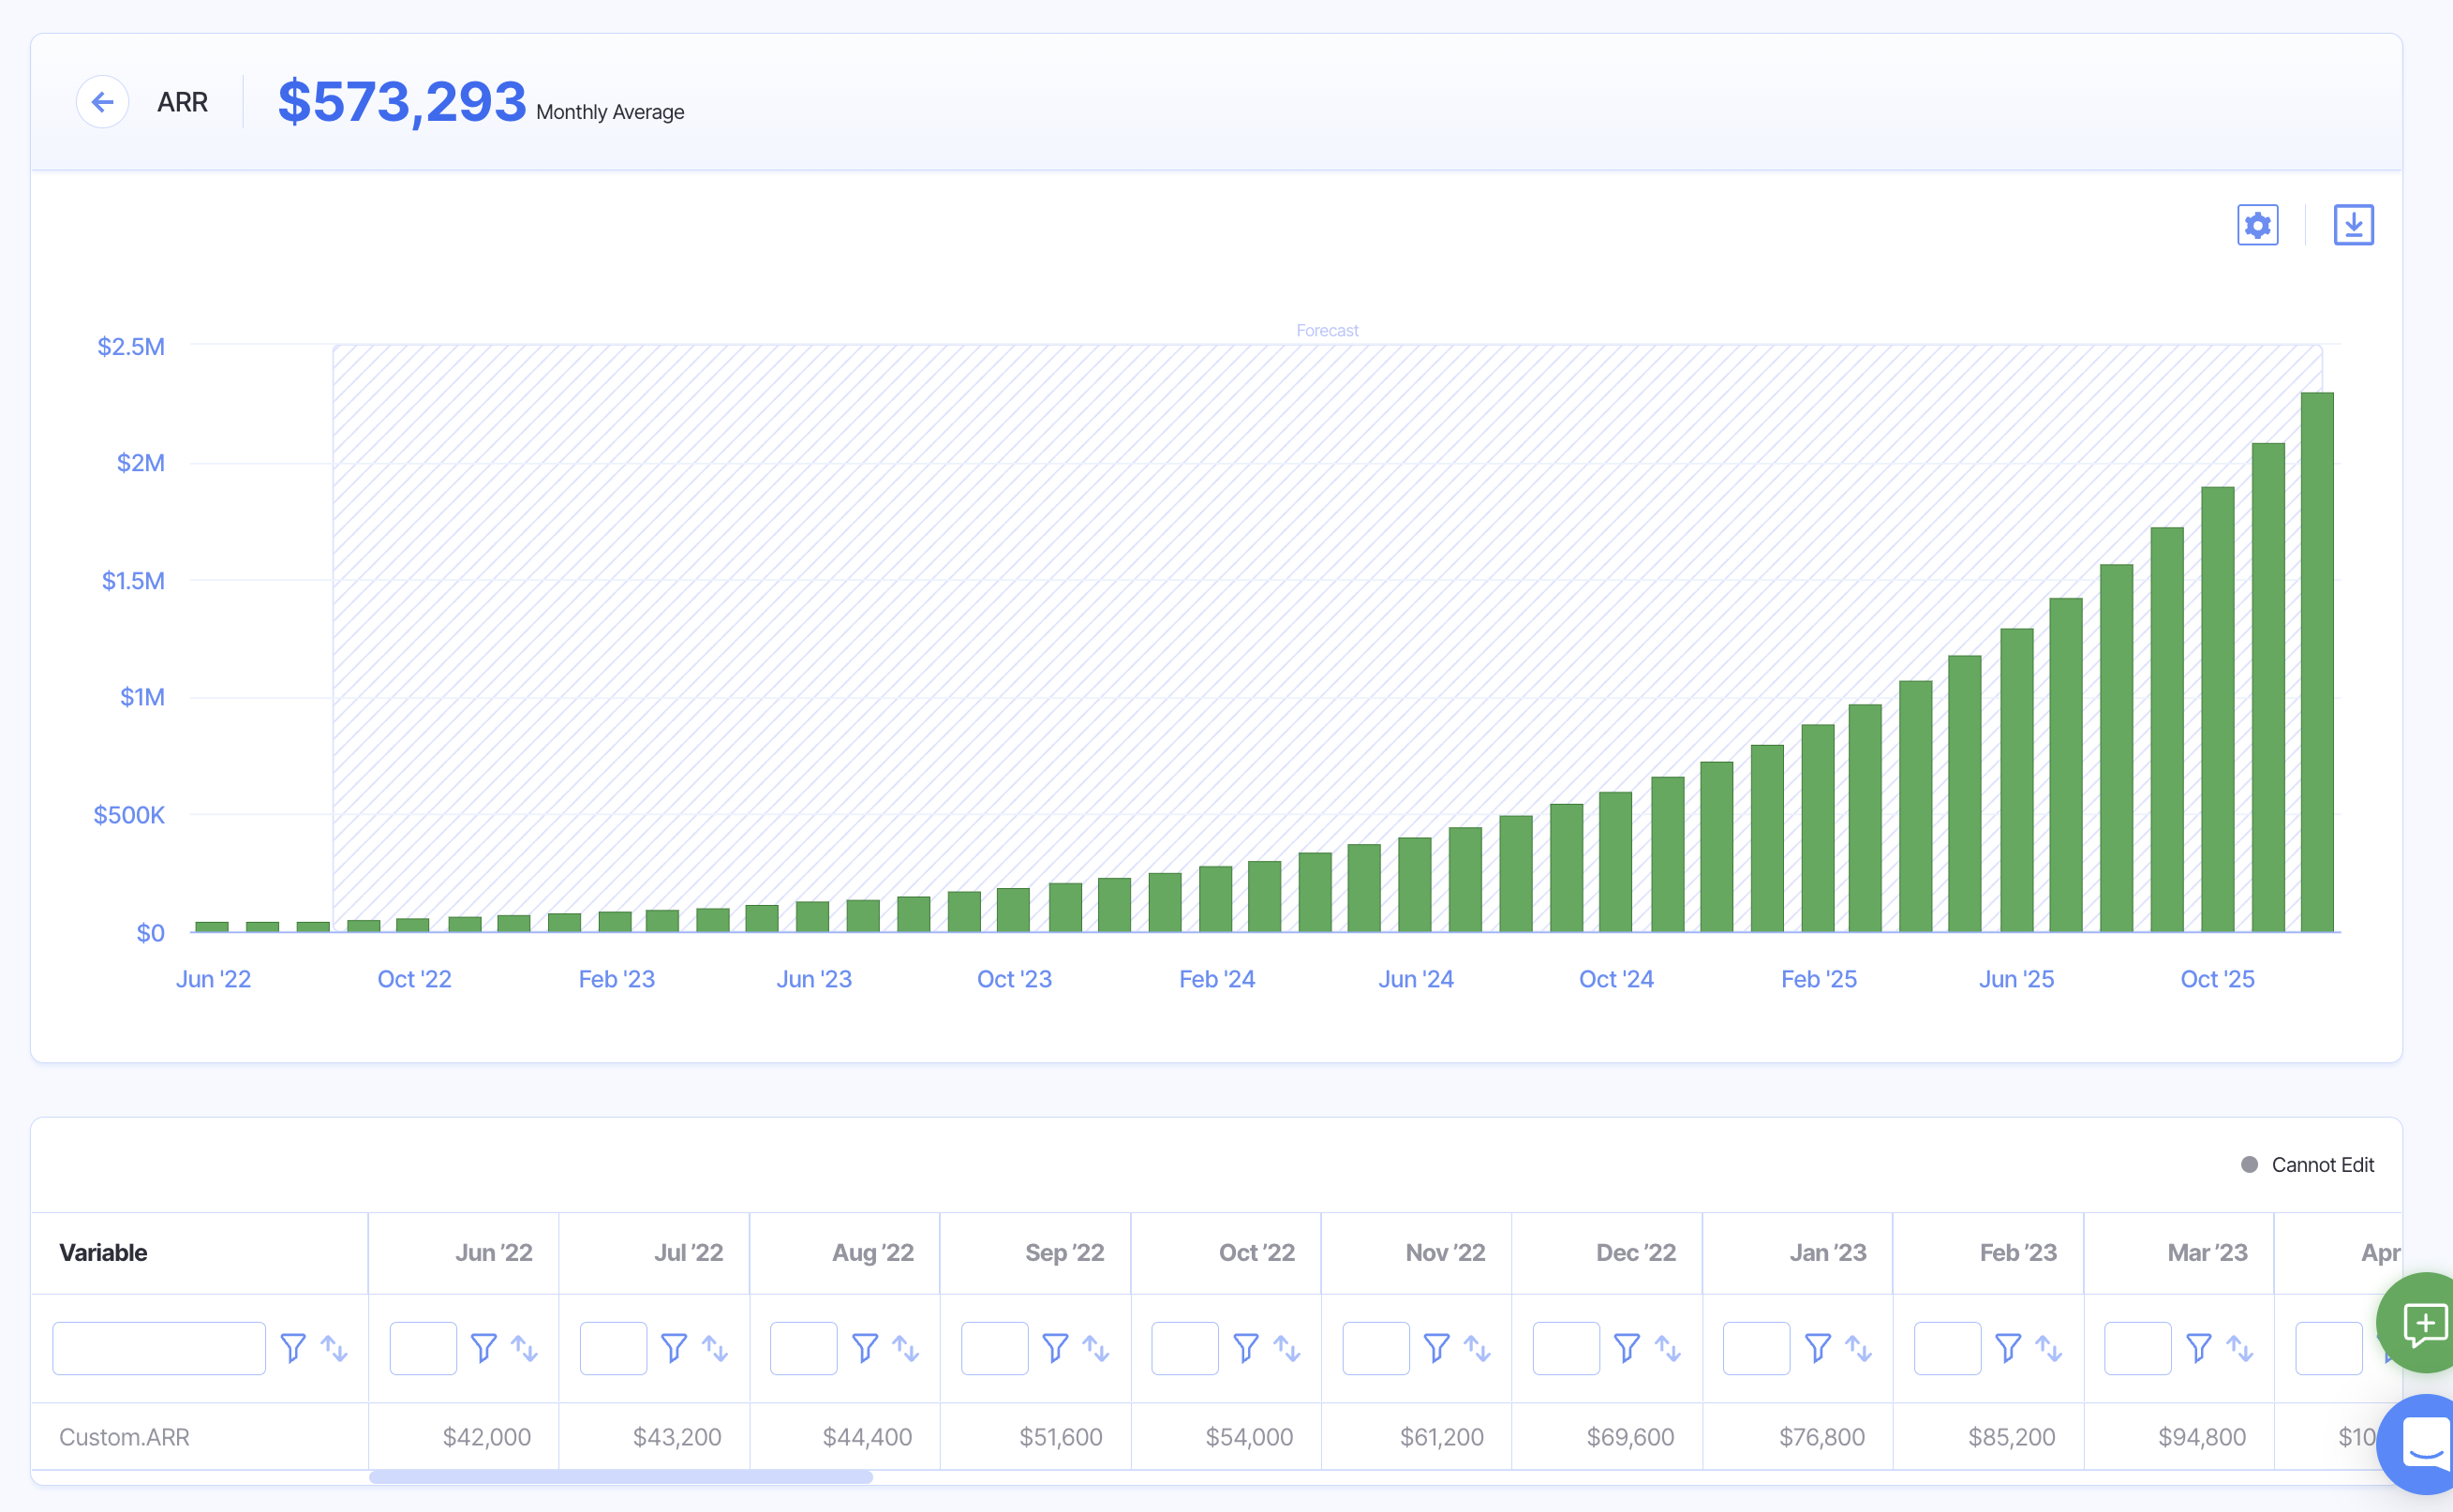Click the filter icon in Variable column
Screen dimensions: 2453x1512
pyautogui.click(x=293, y=1348)
